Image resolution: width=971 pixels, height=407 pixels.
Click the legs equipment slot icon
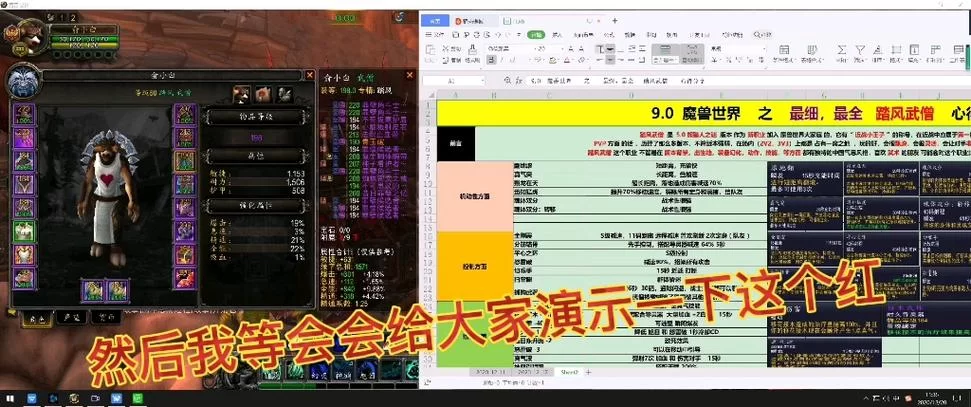pyautogui.click(x=185, y=161)
